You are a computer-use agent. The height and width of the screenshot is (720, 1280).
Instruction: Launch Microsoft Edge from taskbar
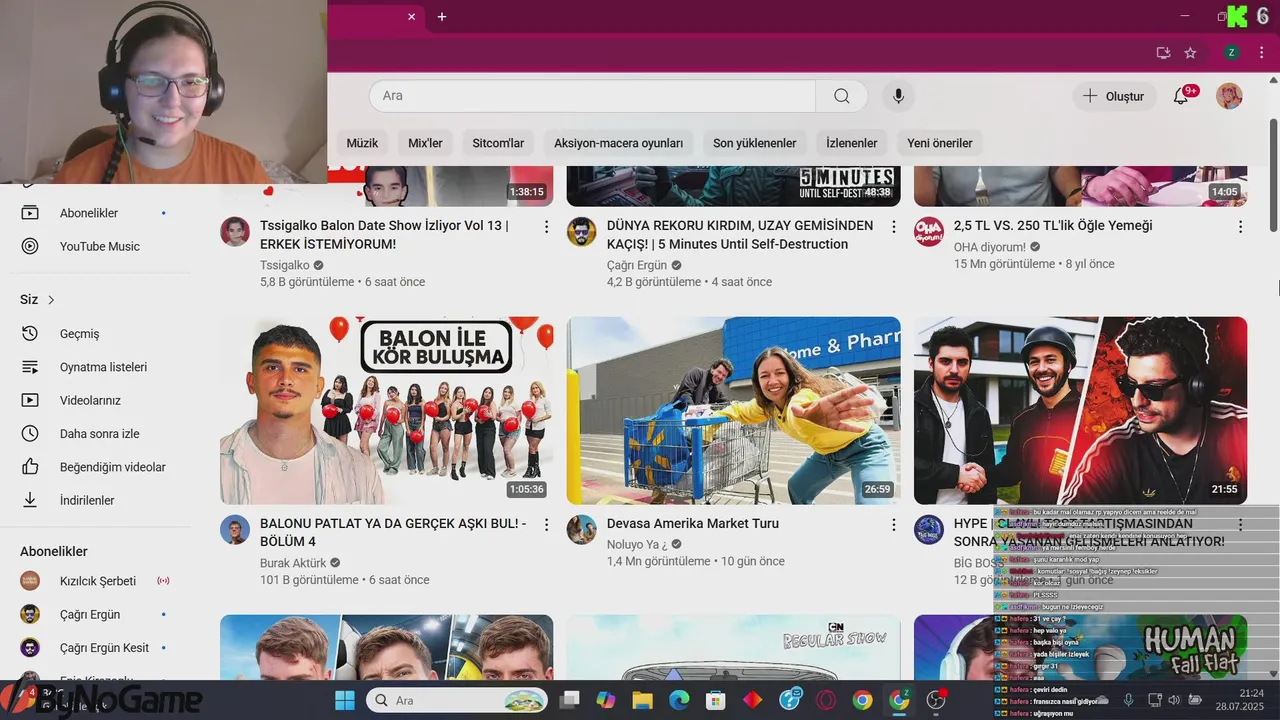[678, 700]
